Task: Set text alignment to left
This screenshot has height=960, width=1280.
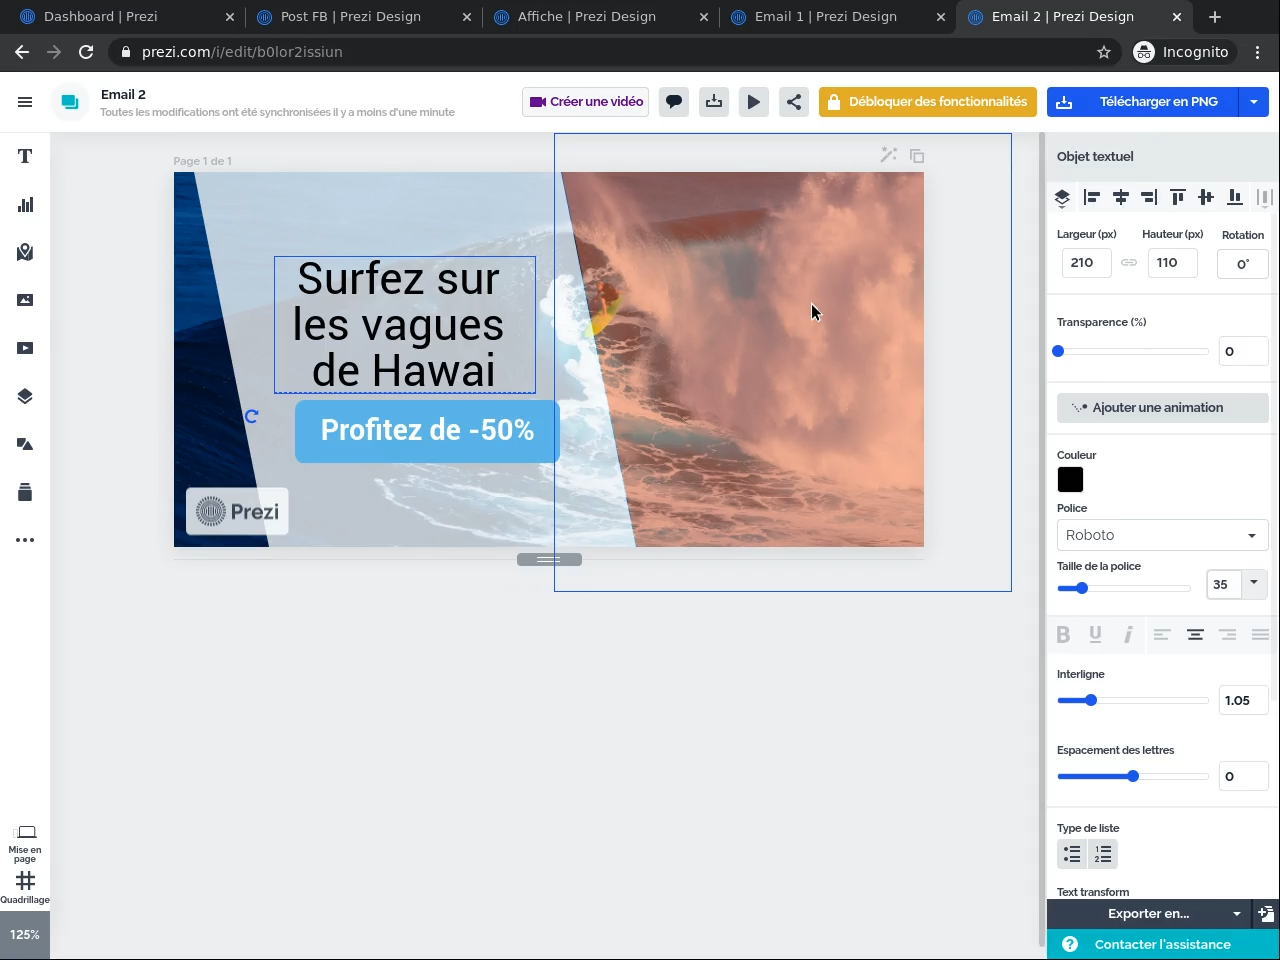Action: point(1162,635)
